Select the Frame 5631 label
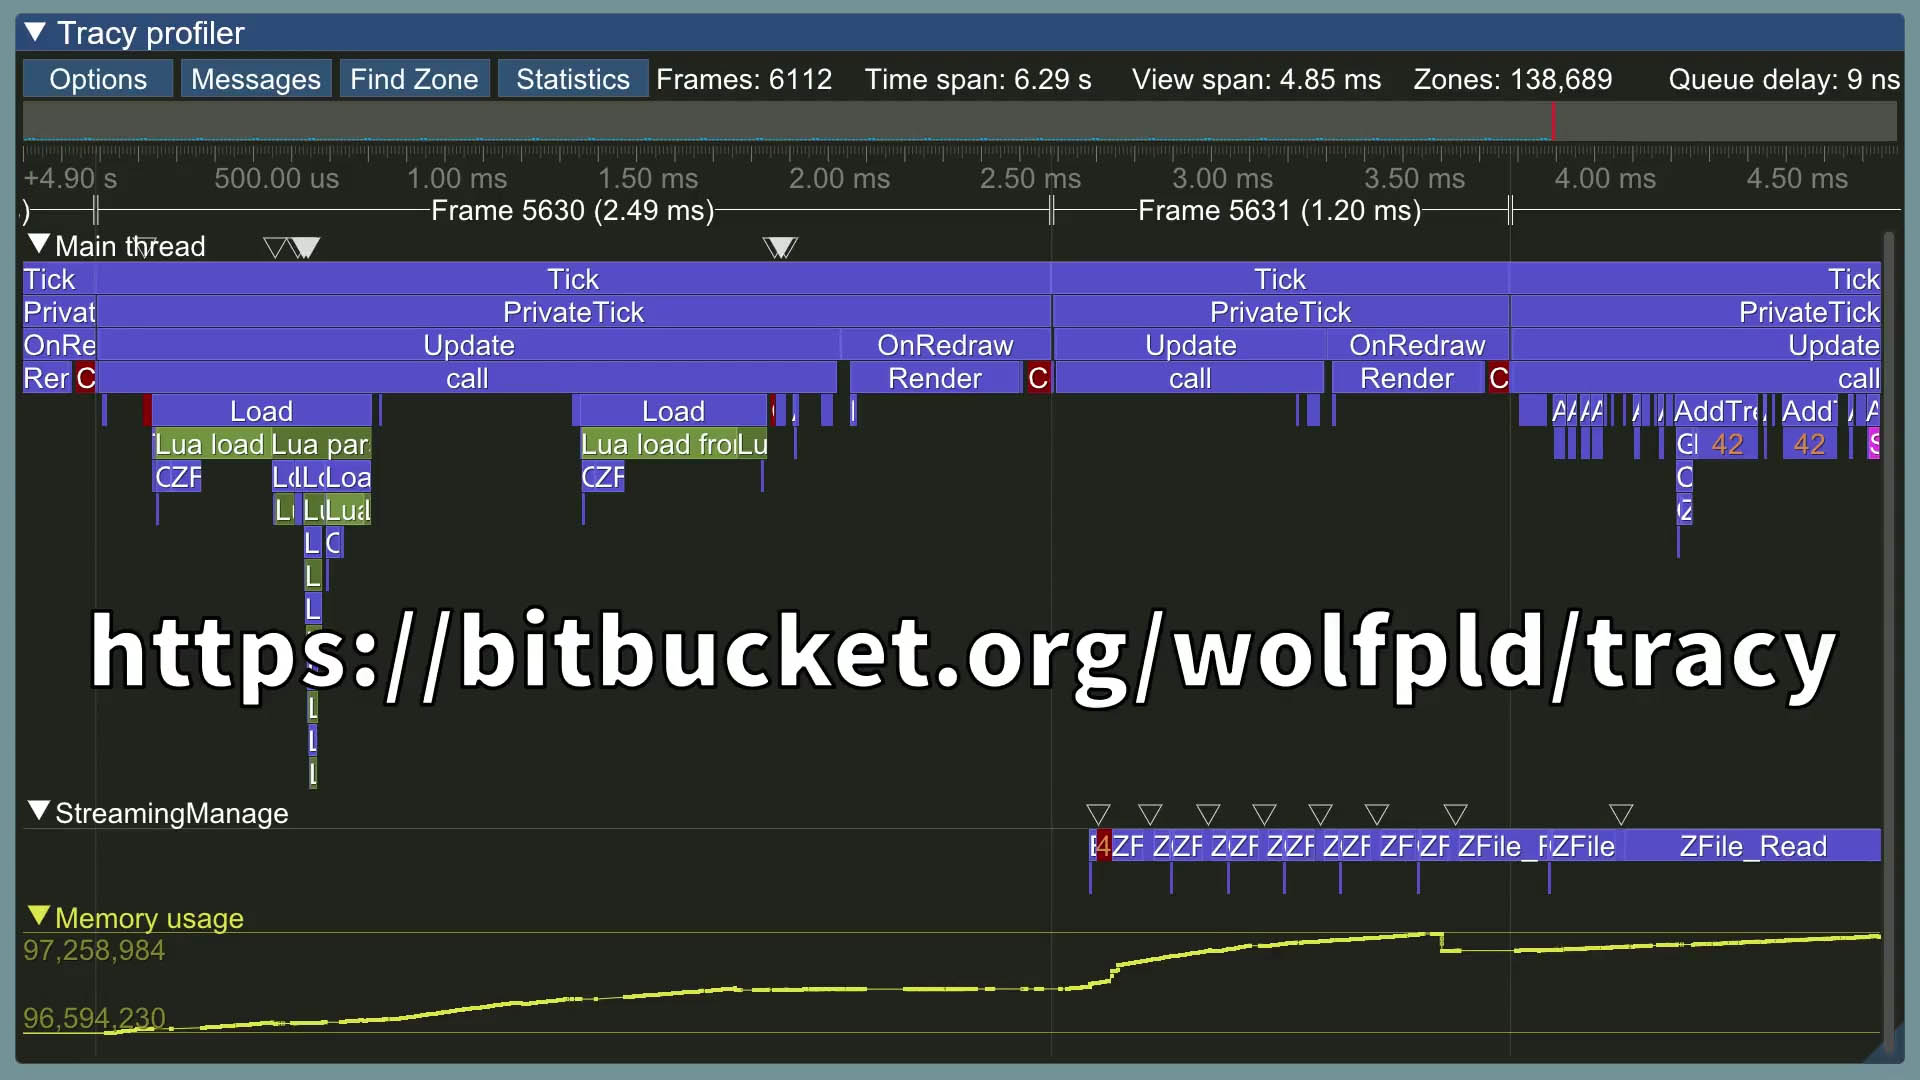Screen dimensions: 1920x1080 tap(1279, 211)
